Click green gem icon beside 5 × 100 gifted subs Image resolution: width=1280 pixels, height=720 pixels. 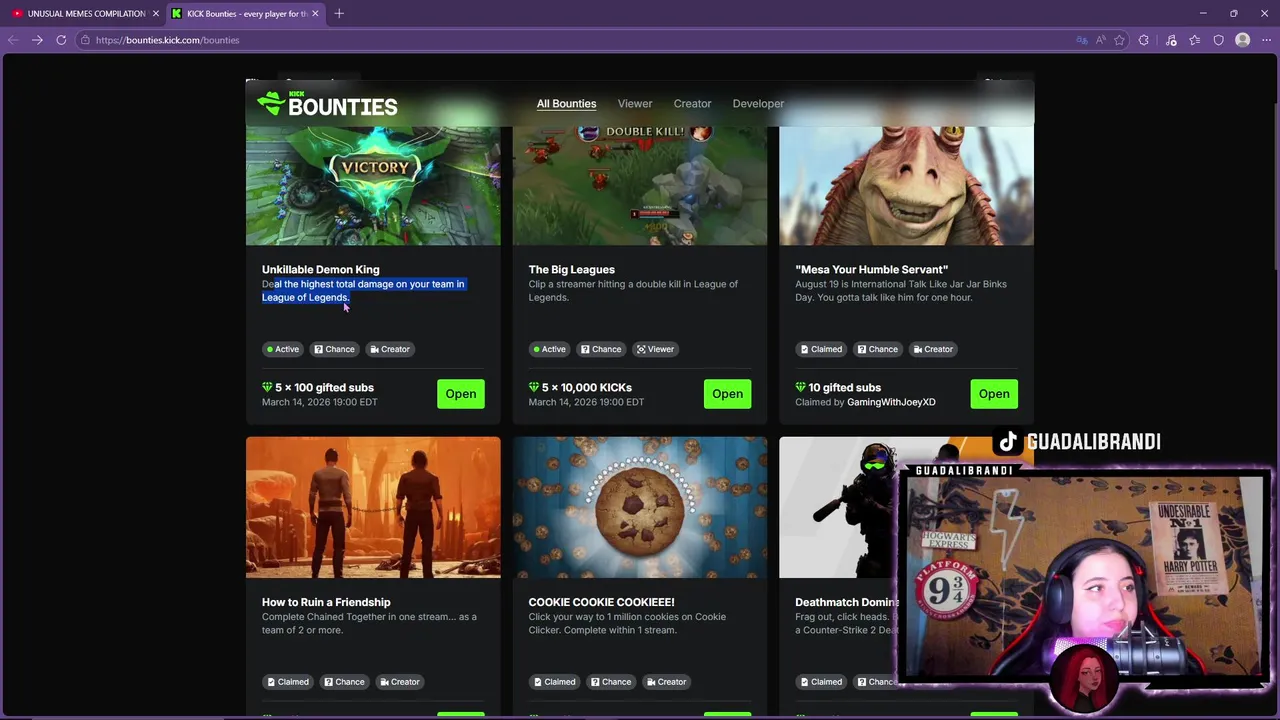267,387
